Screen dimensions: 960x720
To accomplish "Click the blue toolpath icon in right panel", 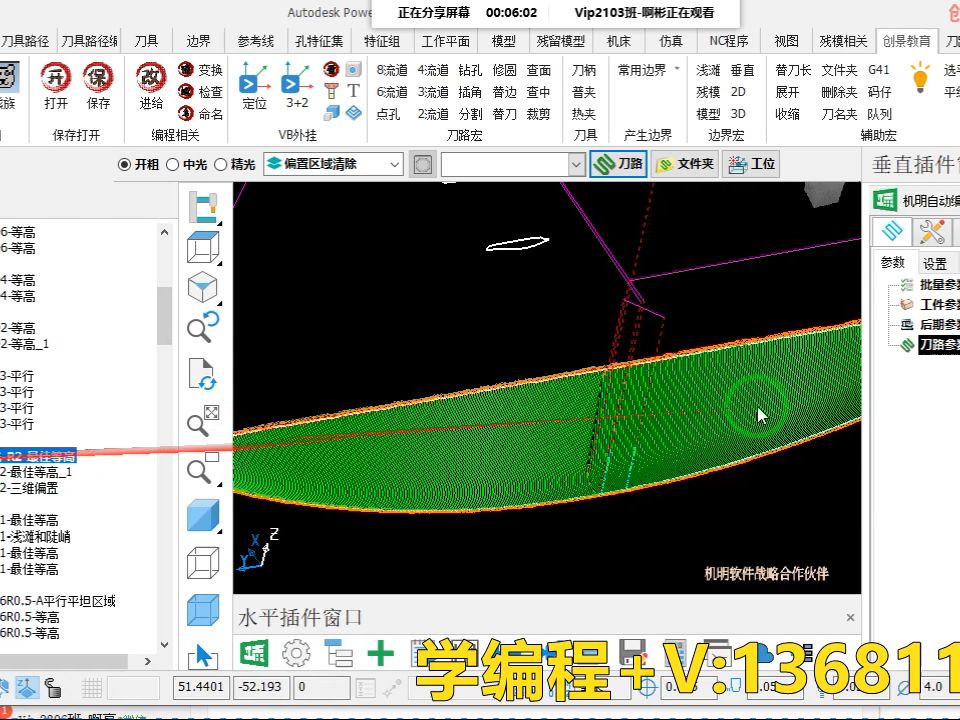I will point(892,231).
